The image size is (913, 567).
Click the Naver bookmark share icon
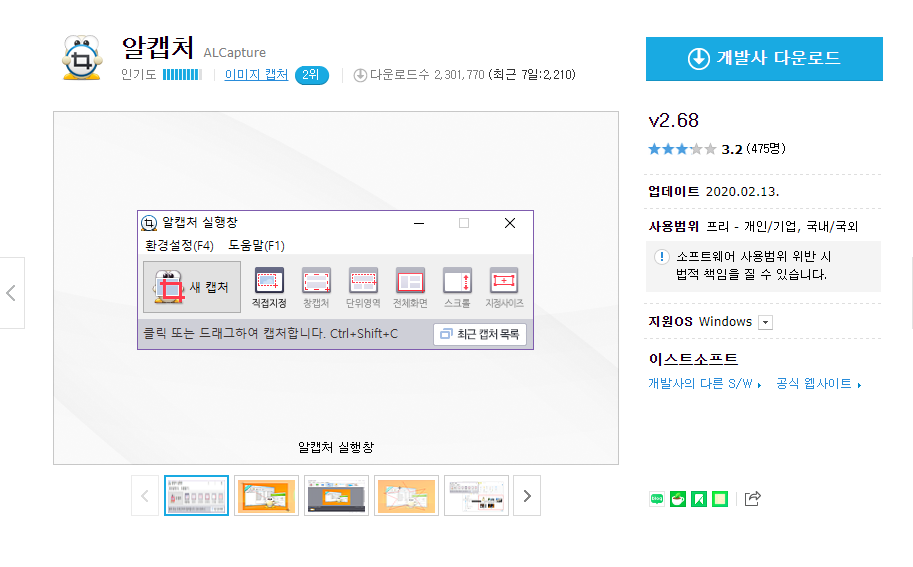pos(699,499)
